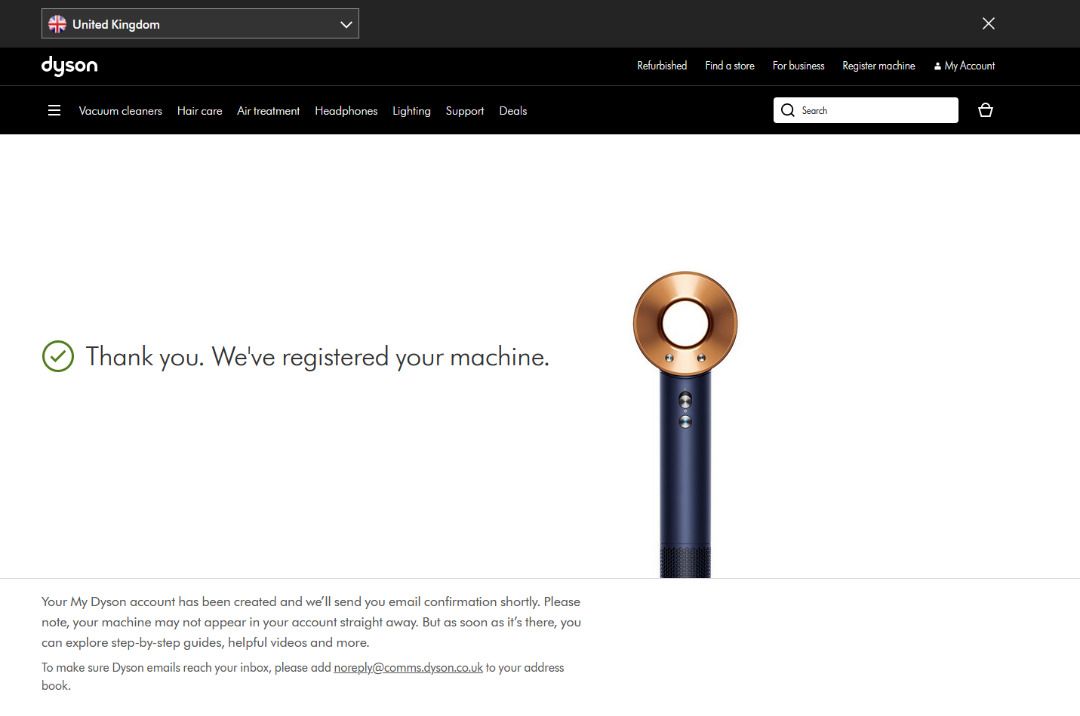Screen dimensions: 1080x716
Task: Click the search magnifier icon
Action: (x=787, y=110)
